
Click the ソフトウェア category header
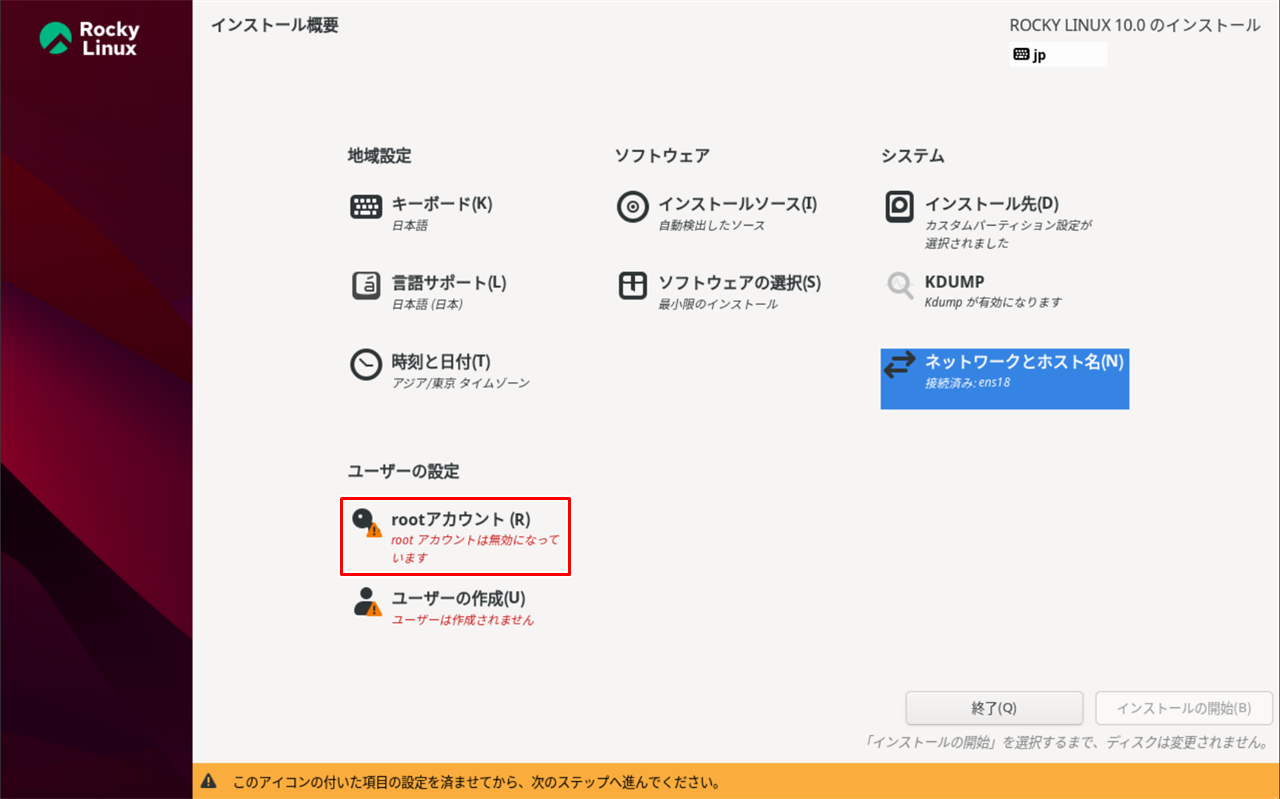pyautogui.click(x=662, y=156)
